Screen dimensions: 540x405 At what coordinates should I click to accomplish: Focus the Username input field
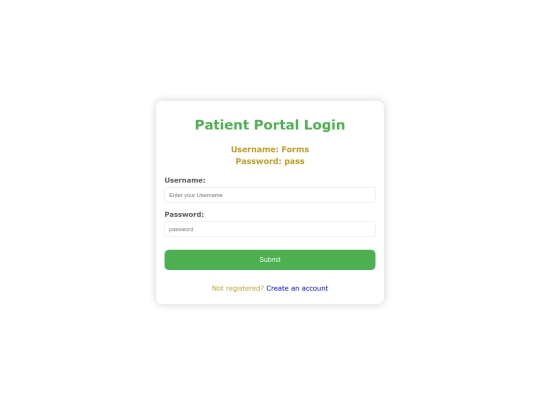pyautogui.click(x=270, y=195)
